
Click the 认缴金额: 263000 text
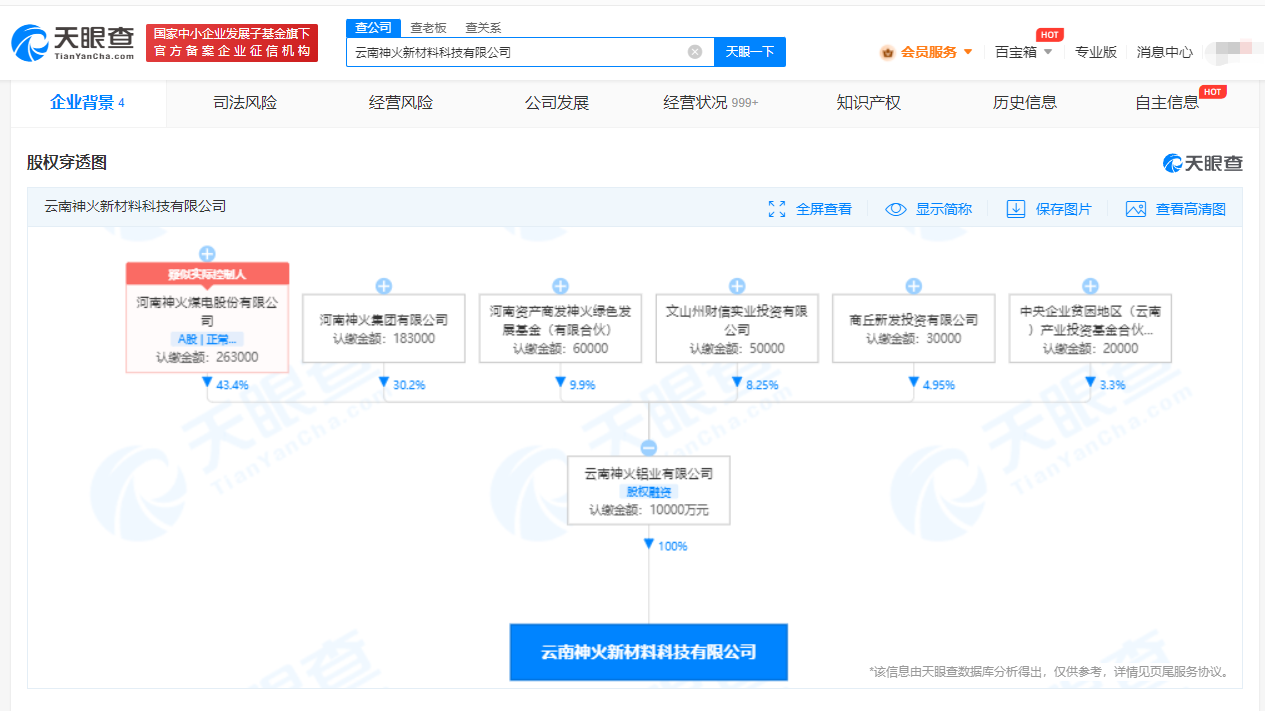[207, 357]
